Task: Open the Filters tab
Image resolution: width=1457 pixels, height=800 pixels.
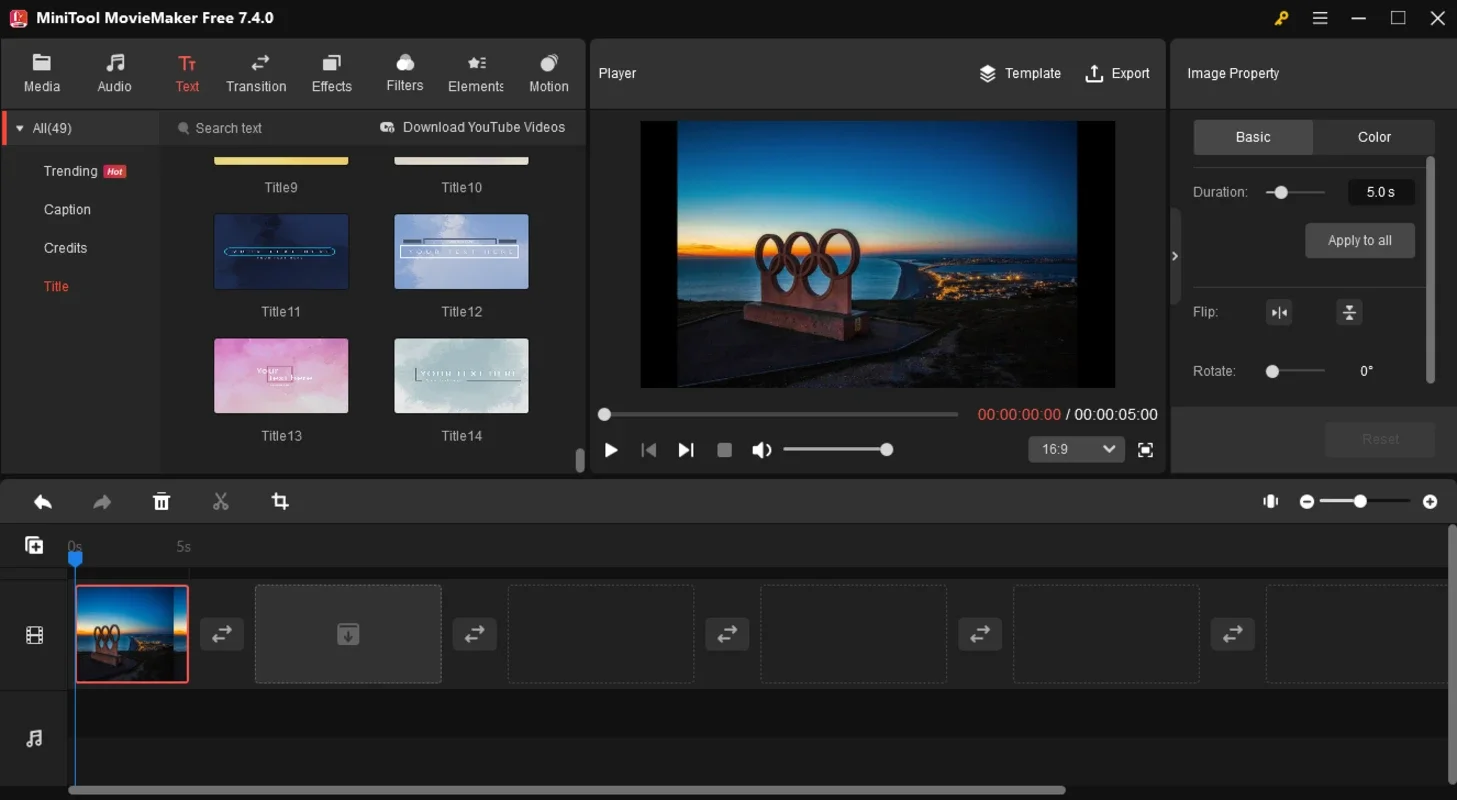Action: coord(405,74)
